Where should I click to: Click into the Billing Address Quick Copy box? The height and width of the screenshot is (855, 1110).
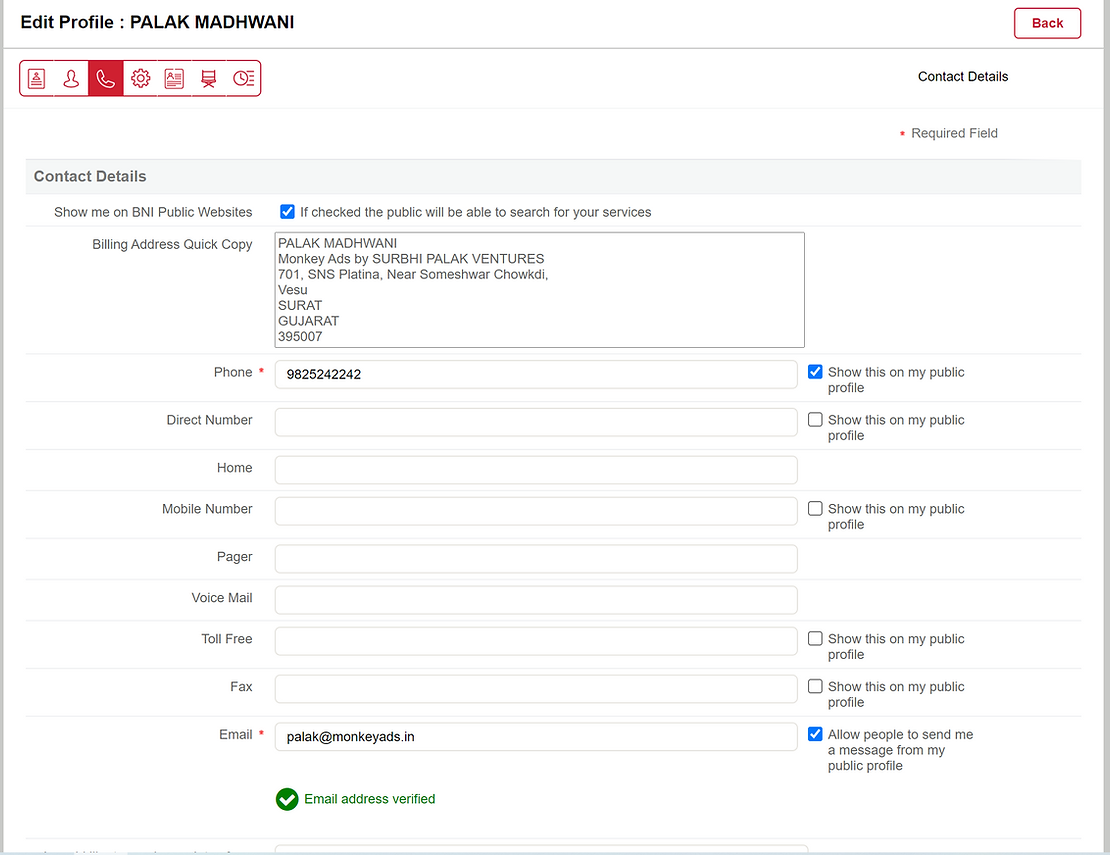[x=540, y=290]
